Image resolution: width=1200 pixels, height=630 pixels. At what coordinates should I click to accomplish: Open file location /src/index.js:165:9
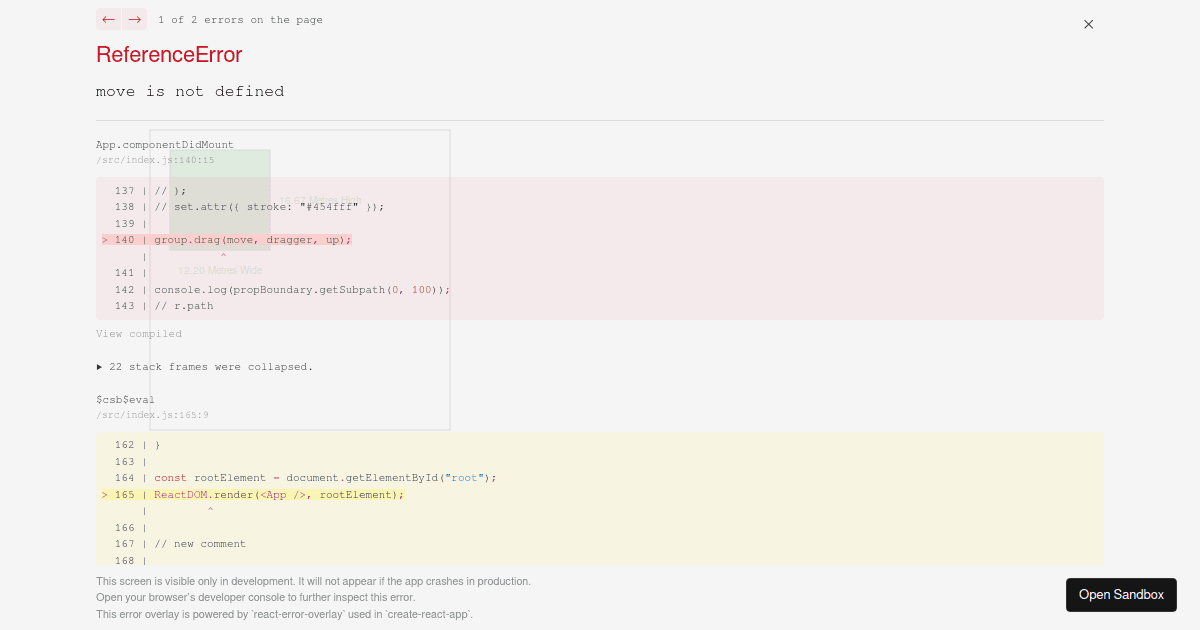tap(152, 415)
